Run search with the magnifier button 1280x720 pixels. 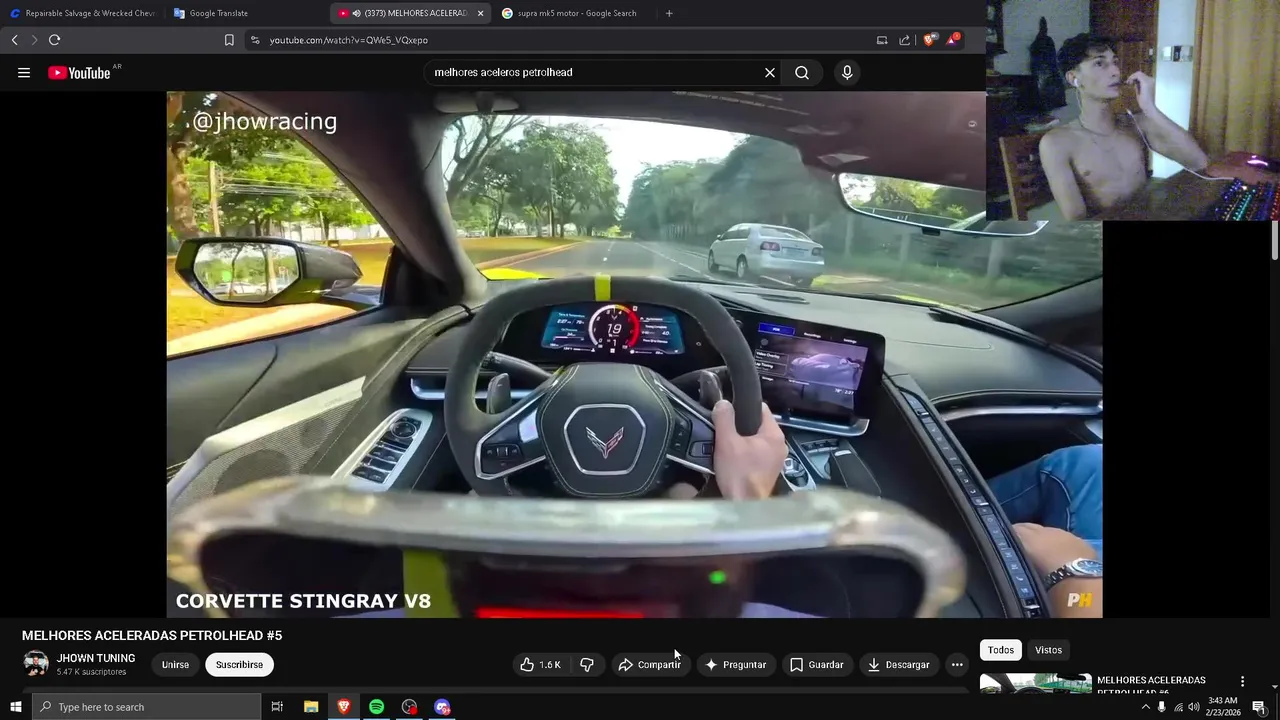(802, 72)
